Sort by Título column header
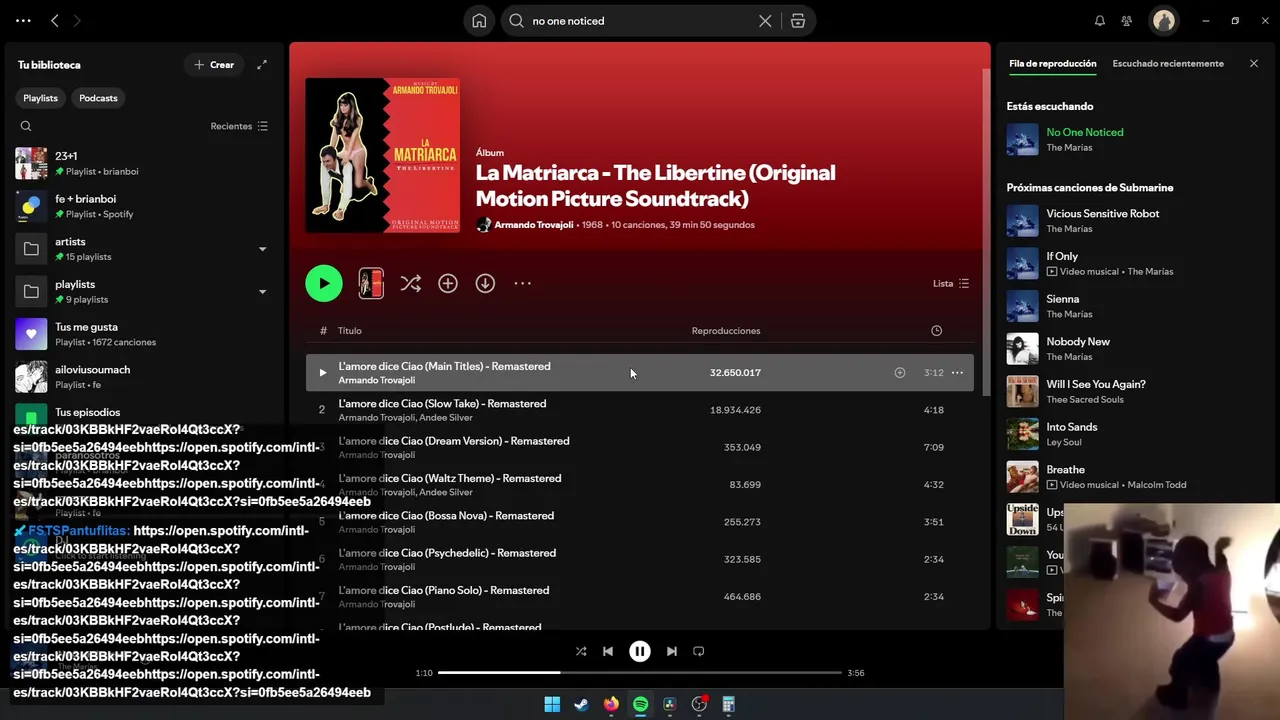 coord(349,330)
